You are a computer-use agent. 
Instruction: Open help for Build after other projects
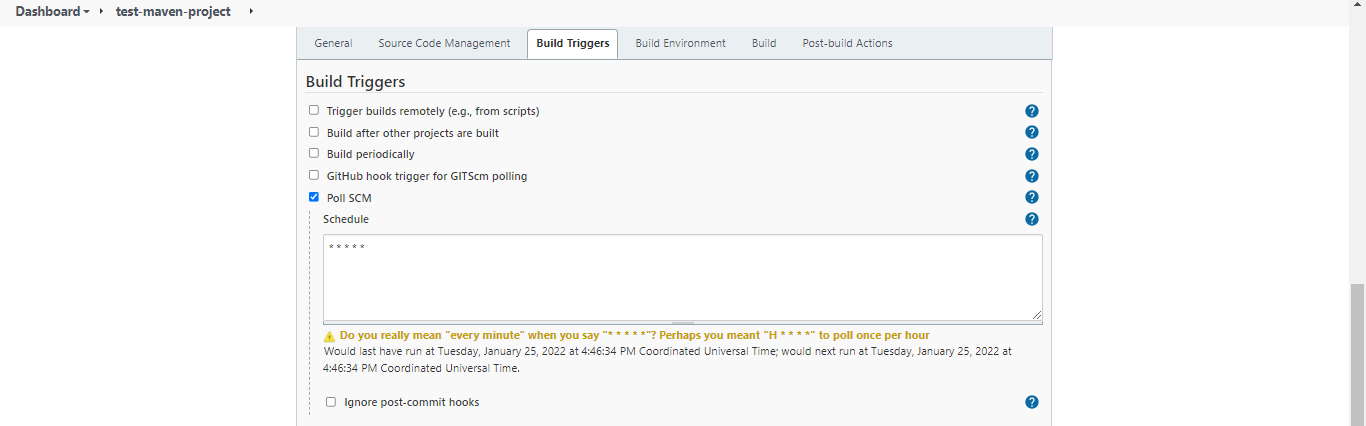point(1032,132)
